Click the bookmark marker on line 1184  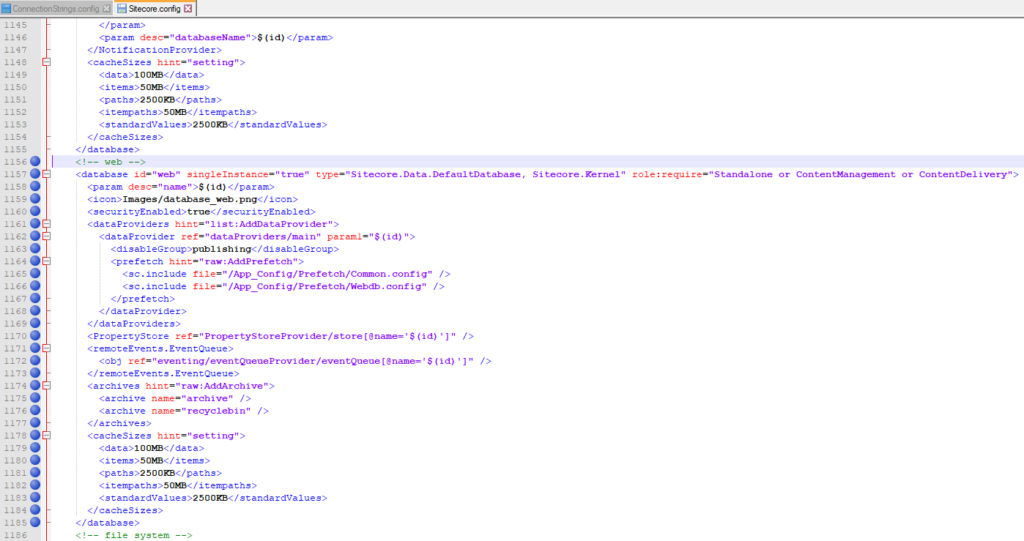coord(35,510)
